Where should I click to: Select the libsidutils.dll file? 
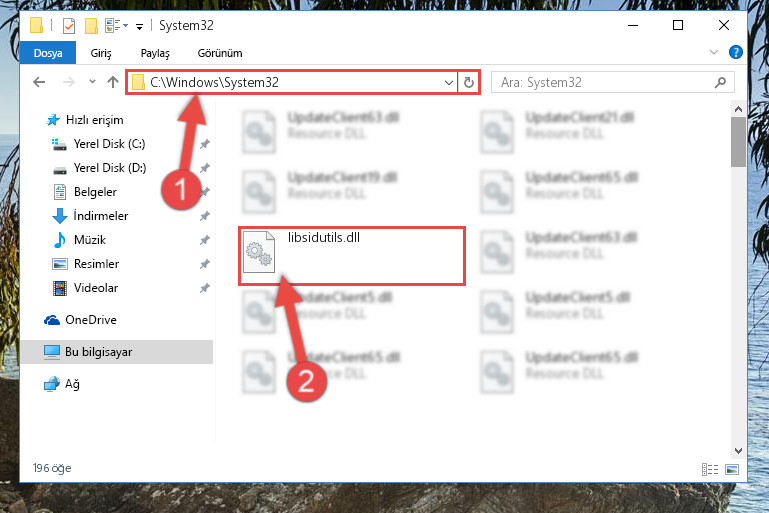click(352, 256)
